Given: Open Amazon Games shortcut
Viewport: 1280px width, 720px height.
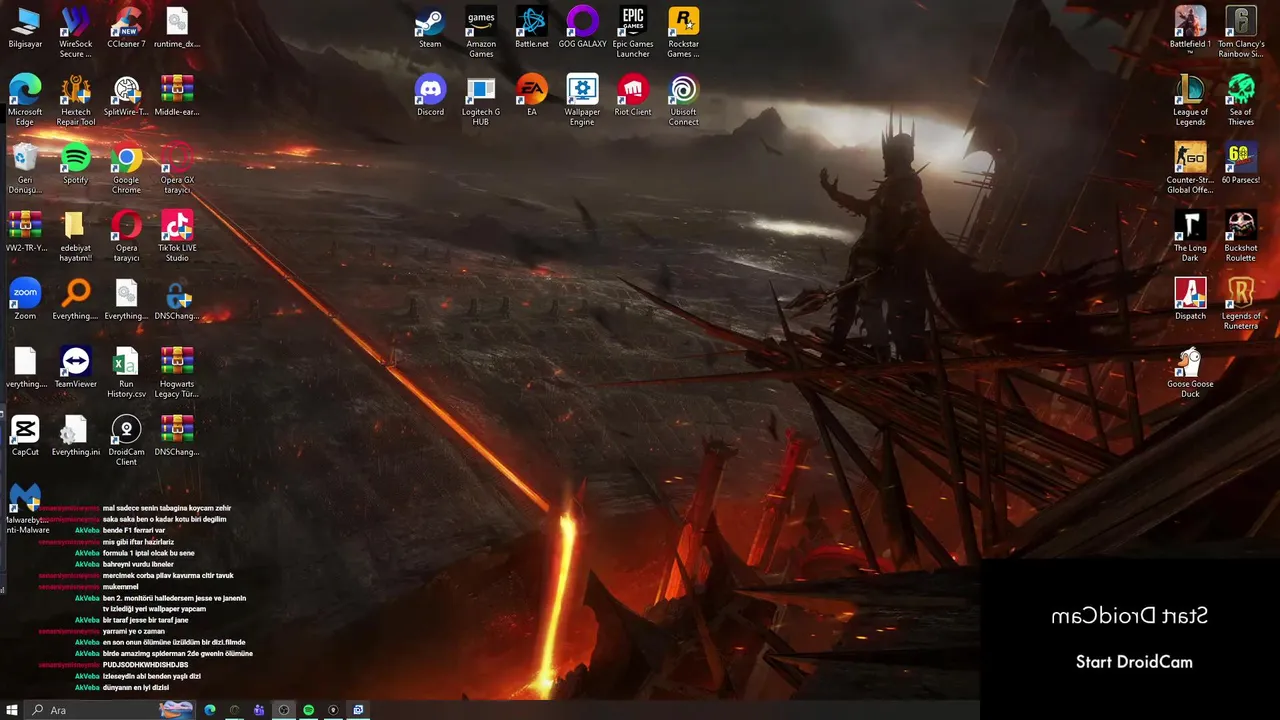Looking at the screenshot, I should click(481, 33).
